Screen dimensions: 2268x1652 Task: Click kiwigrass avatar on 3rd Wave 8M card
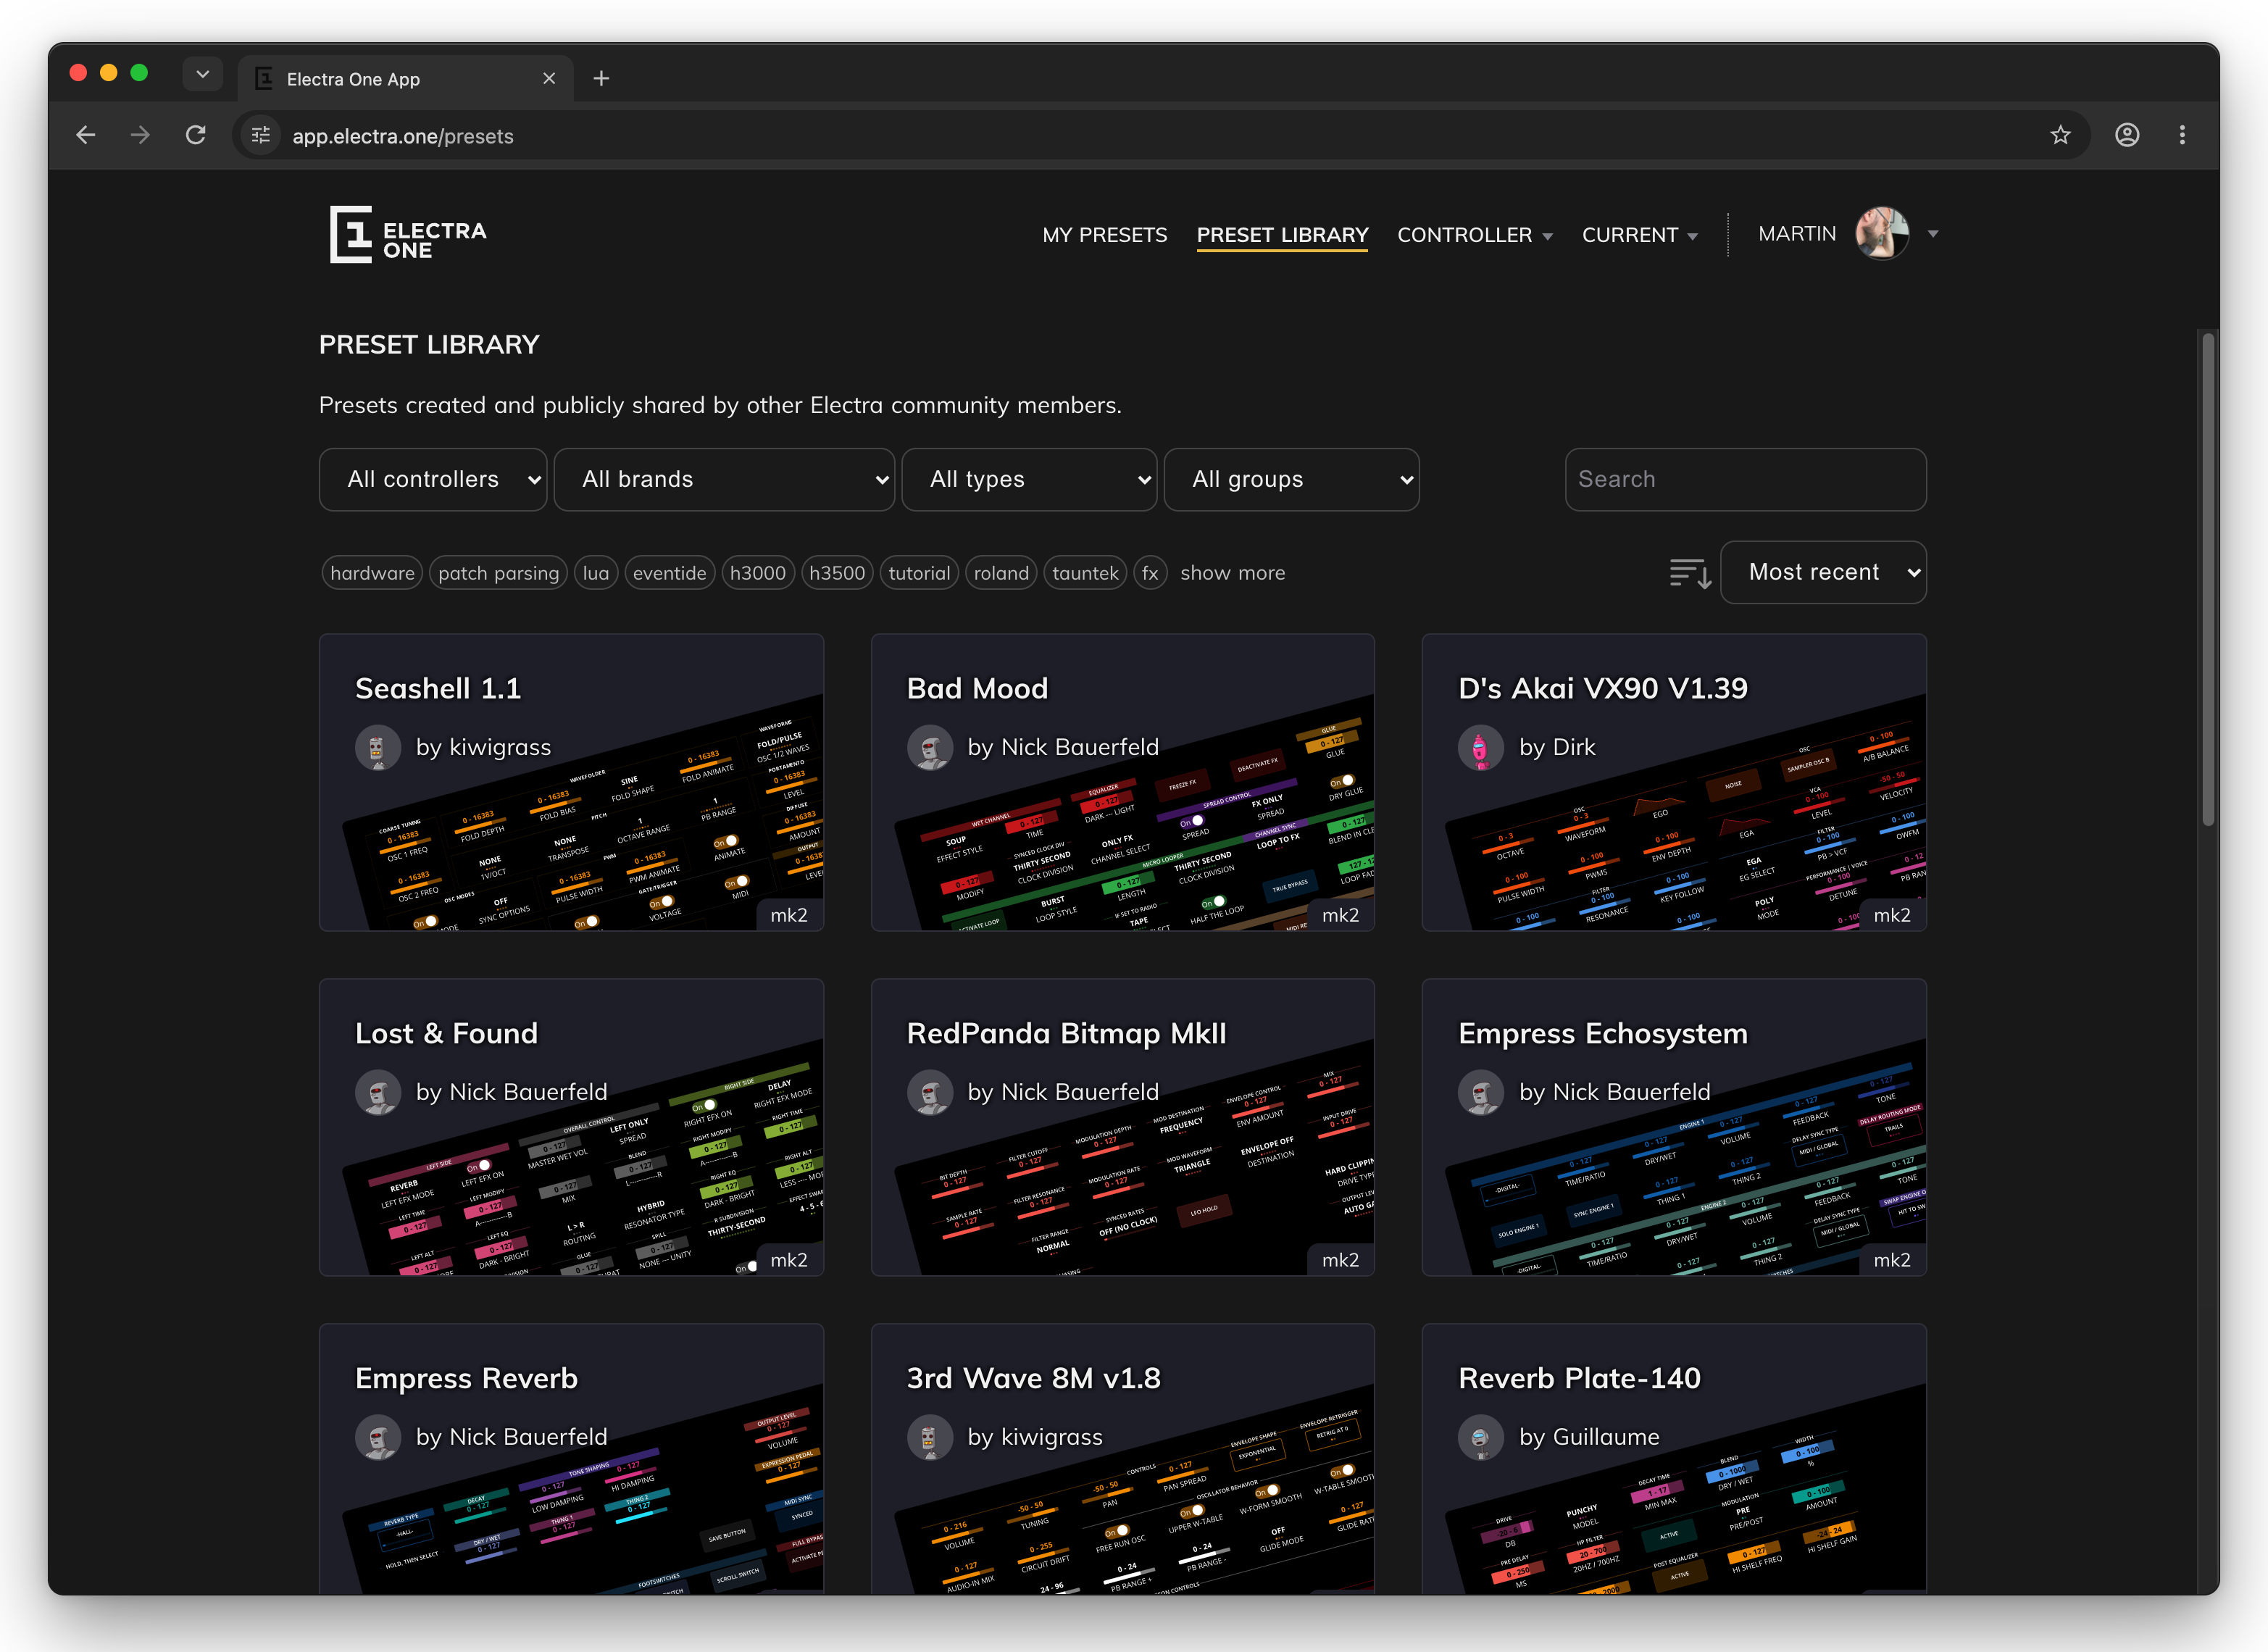[x=930, y=1437]
